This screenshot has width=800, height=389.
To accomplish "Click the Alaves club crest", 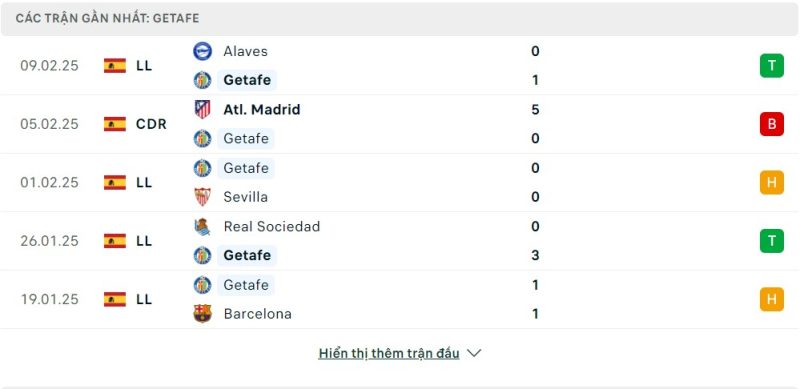I will coord(203,51).
